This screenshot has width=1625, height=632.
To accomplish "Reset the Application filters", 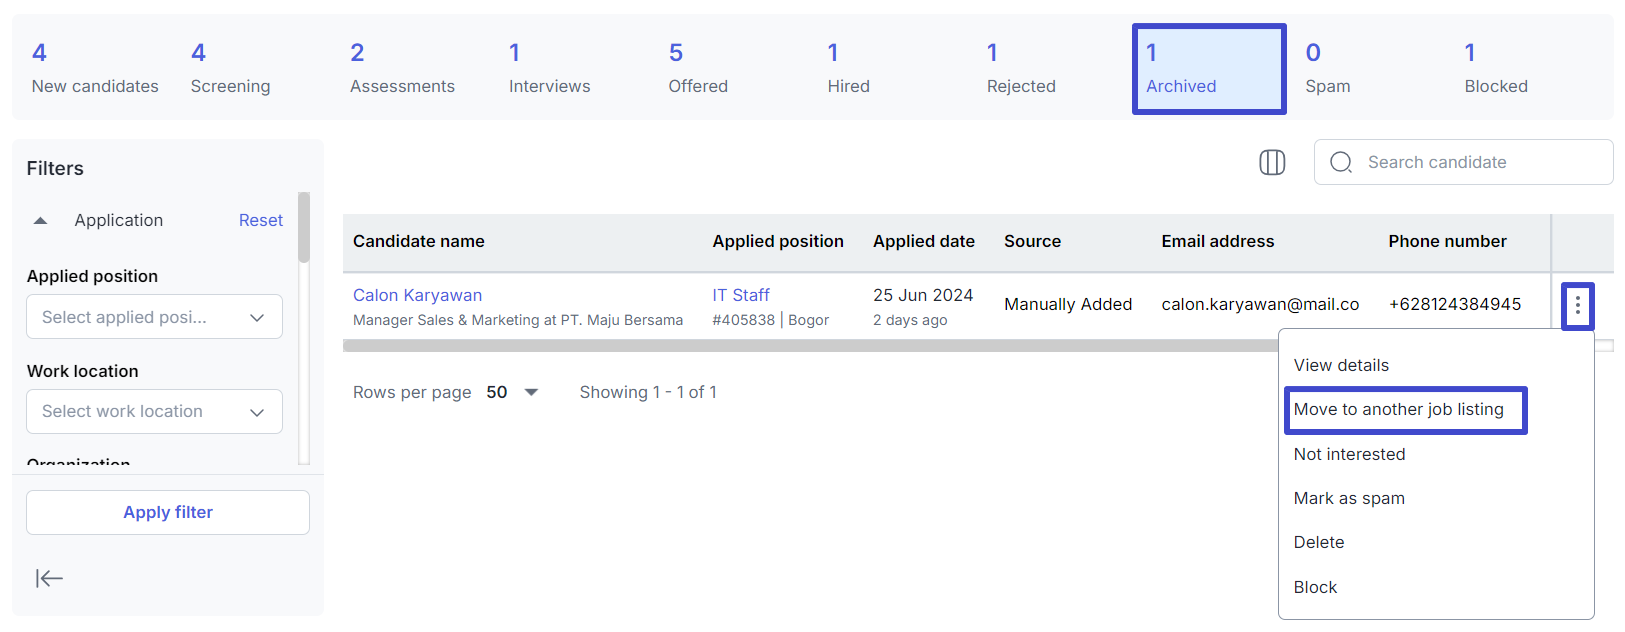I will click(260, 220).
